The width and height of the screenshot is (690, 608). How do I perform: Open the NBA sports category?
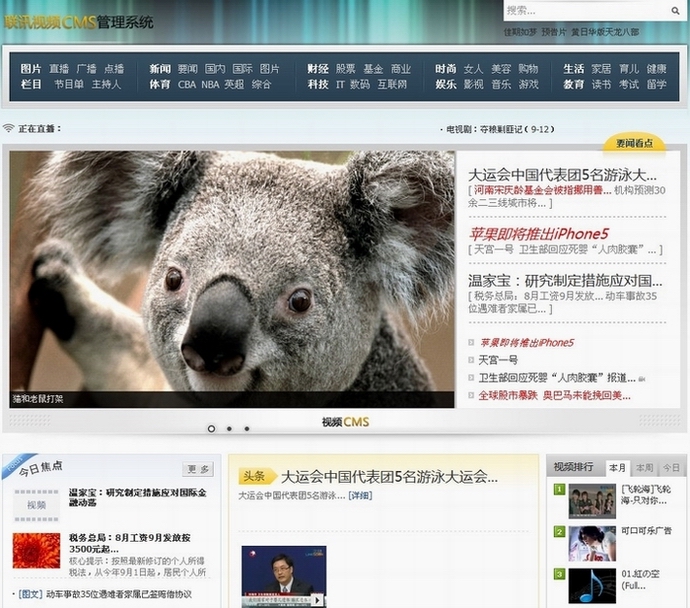point(210,85)
